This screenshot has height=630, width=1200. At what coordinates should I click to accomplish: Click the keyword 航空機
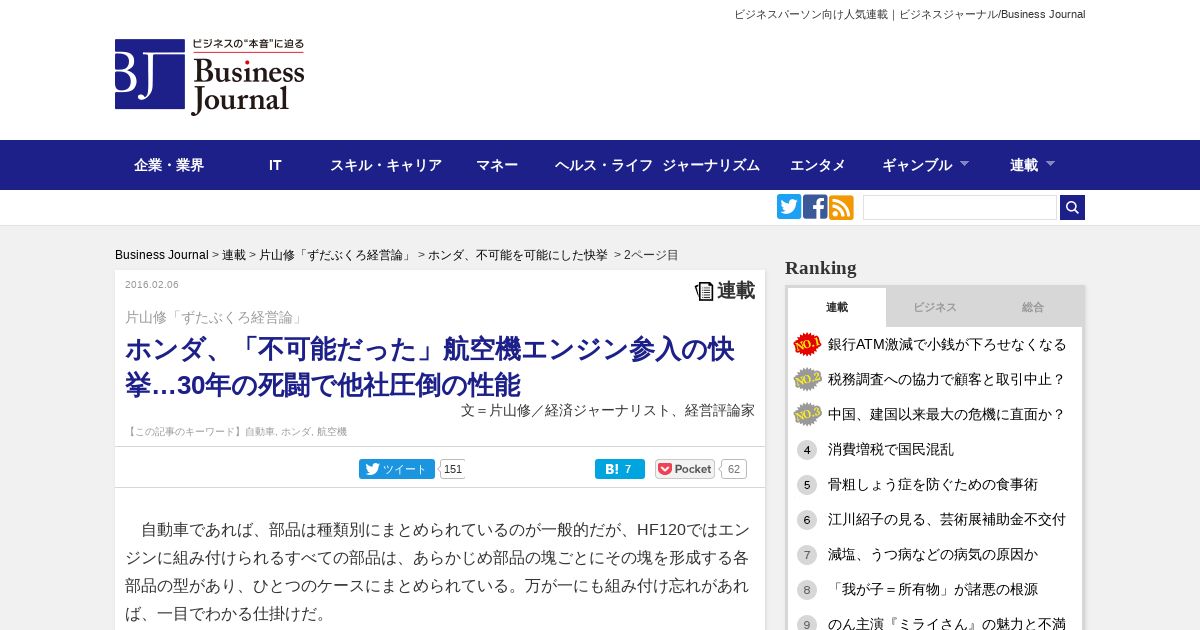332,432
